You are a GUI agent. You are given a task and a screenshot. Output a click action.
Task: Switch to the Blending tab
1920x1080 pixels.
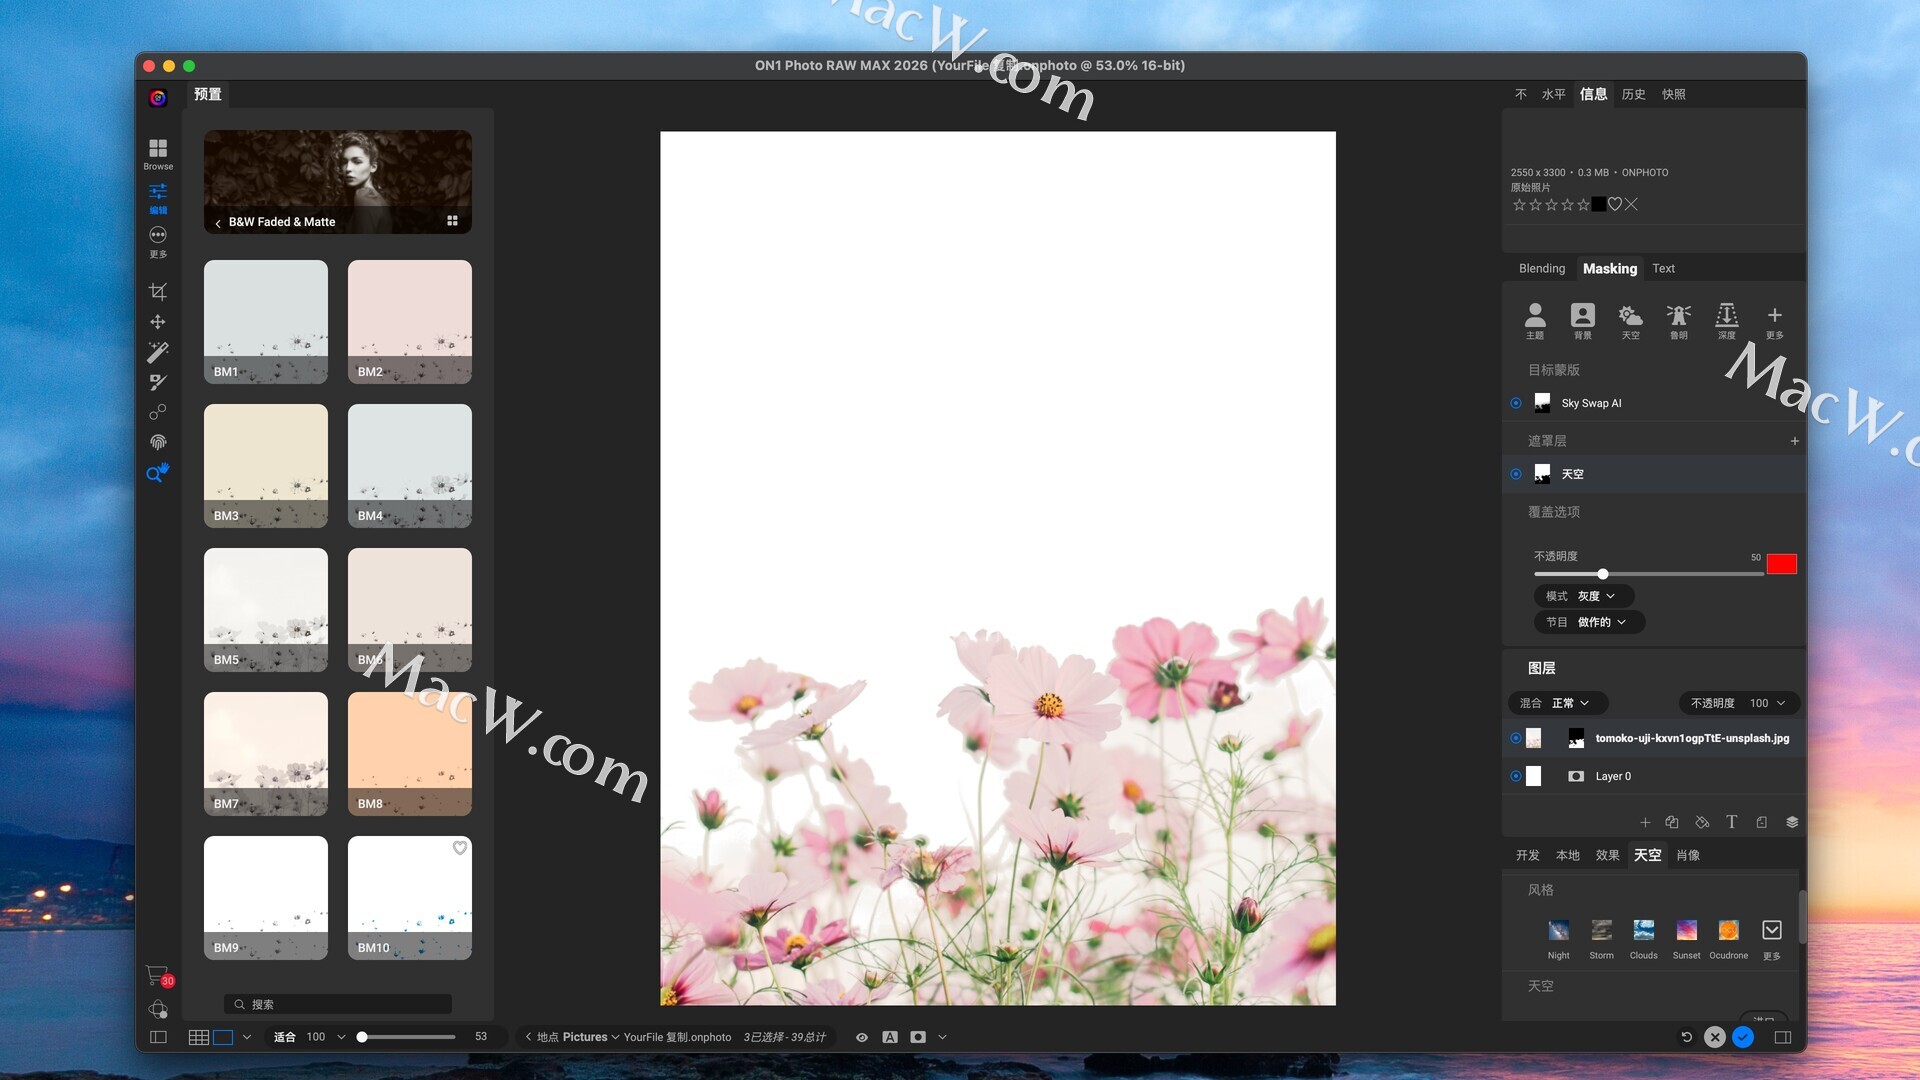[1541, 268]
